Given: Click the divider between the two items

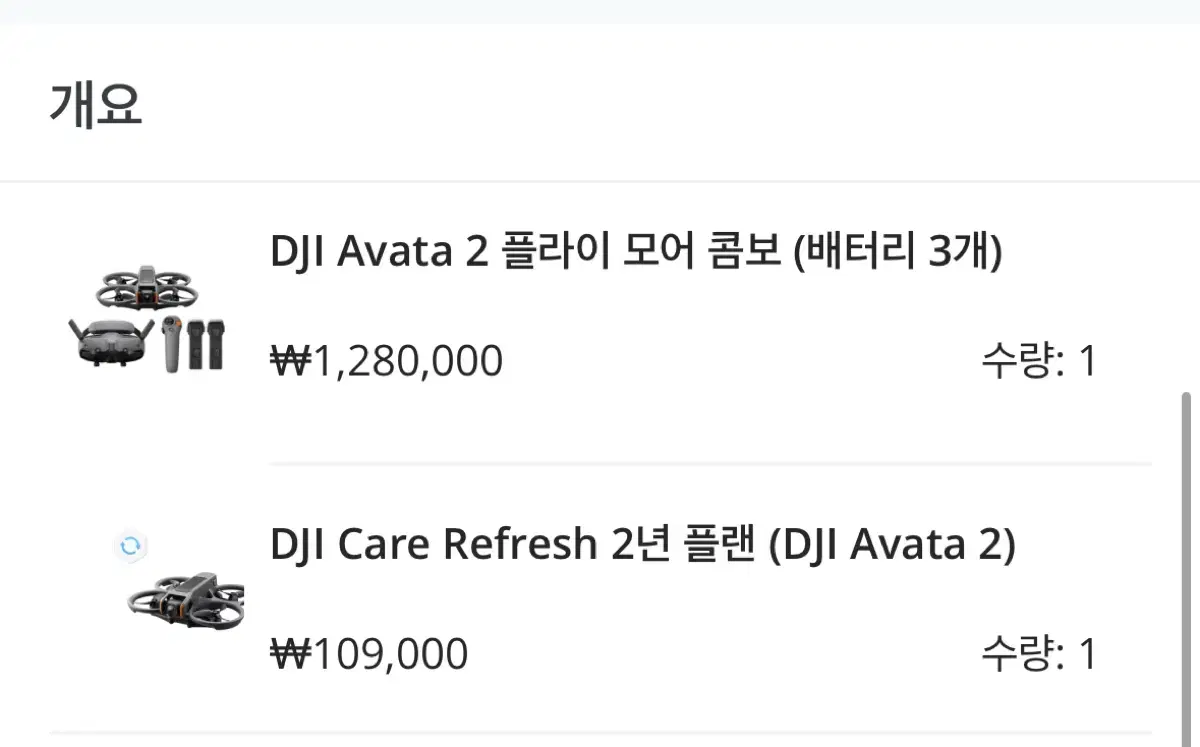Looking at the screenshot, I should (710, 464).
